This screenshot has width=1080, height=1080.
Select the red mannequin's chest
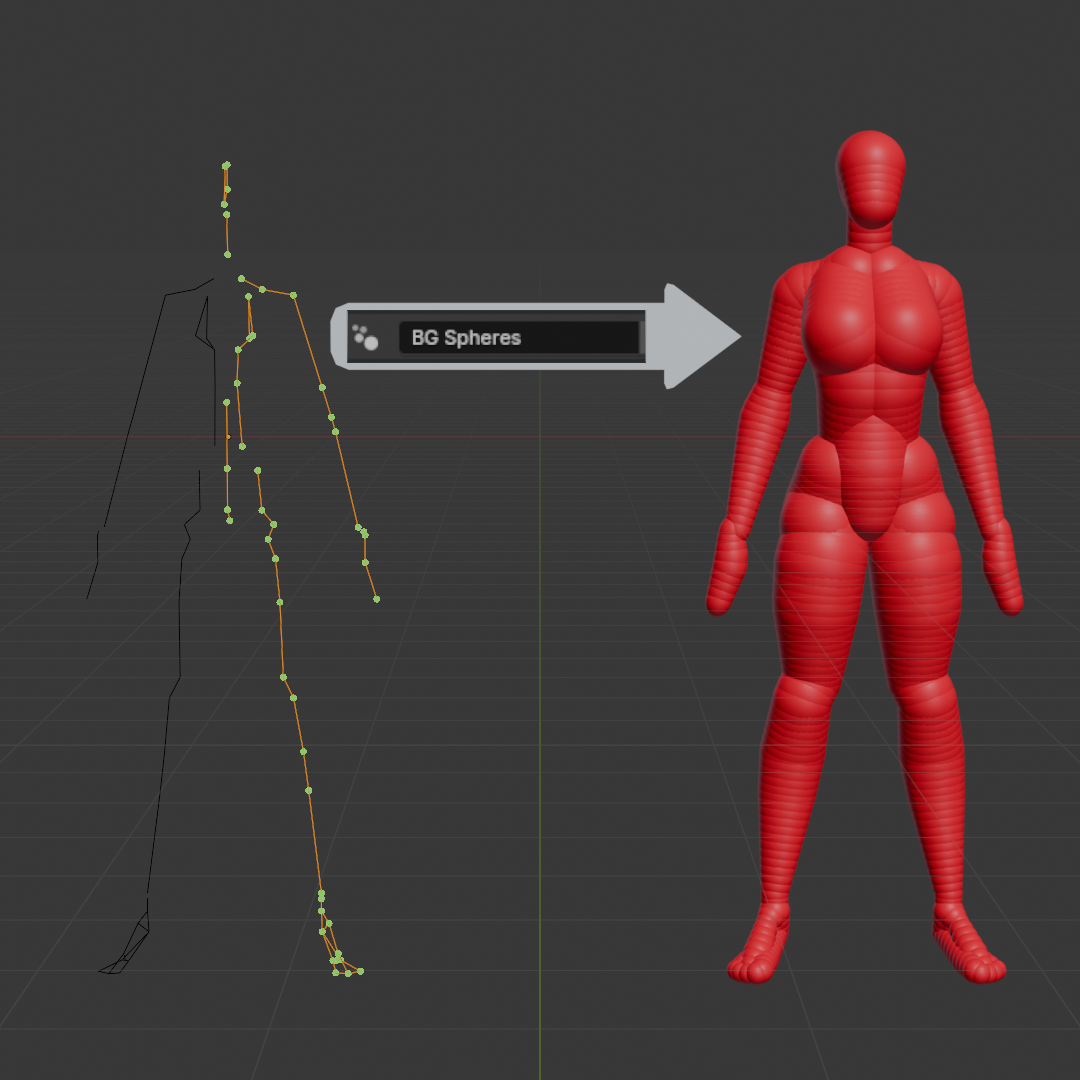pyautogui.click(x=873, y=318)
